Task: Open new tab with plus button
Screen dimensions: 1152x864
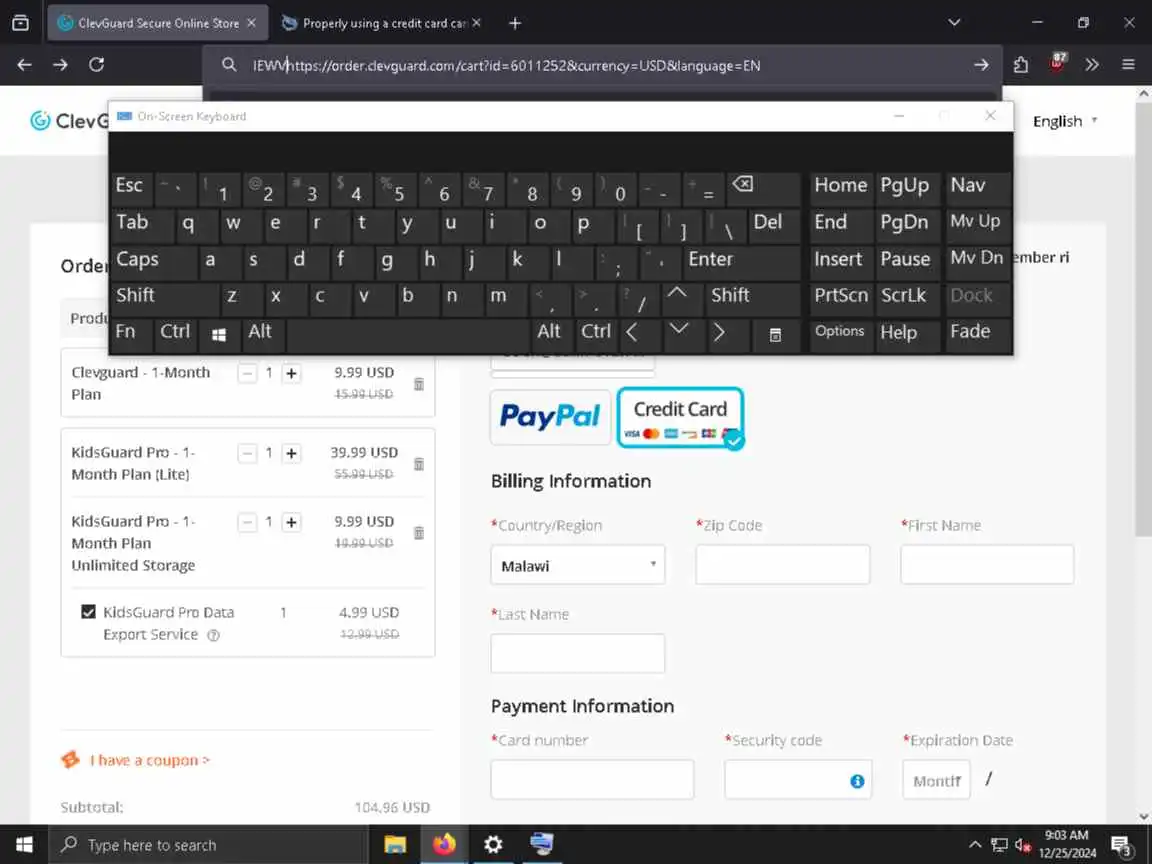Action: coord(515,24)
